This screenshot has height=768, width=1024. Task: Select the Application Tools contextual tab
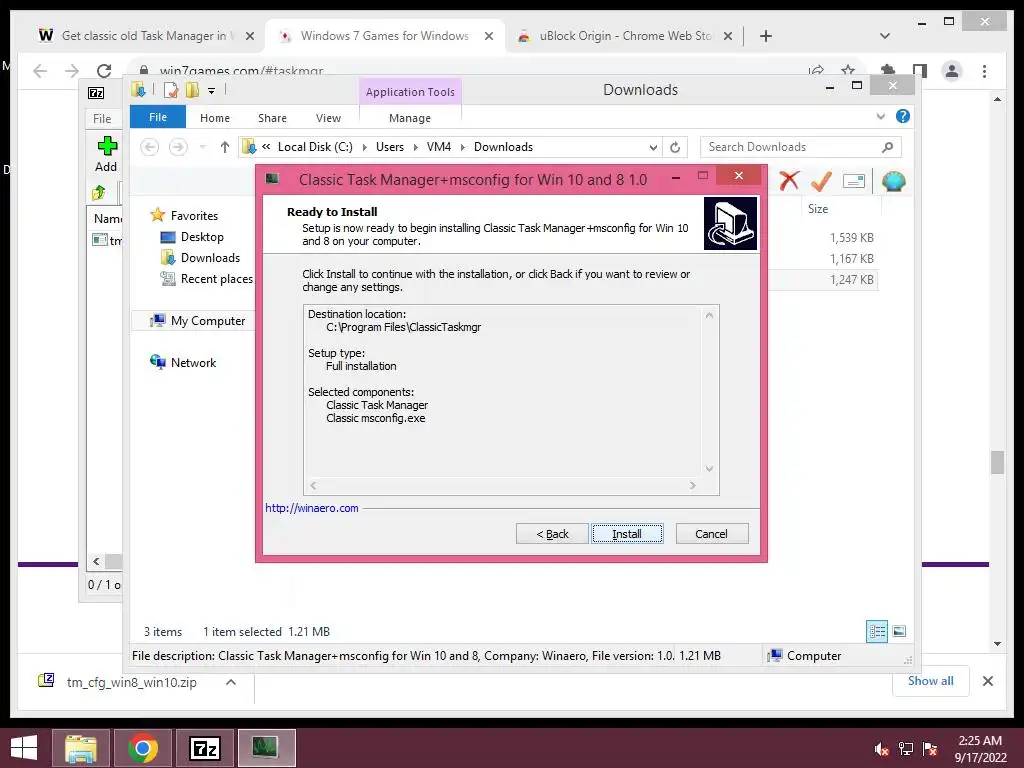tap(410, 92)
